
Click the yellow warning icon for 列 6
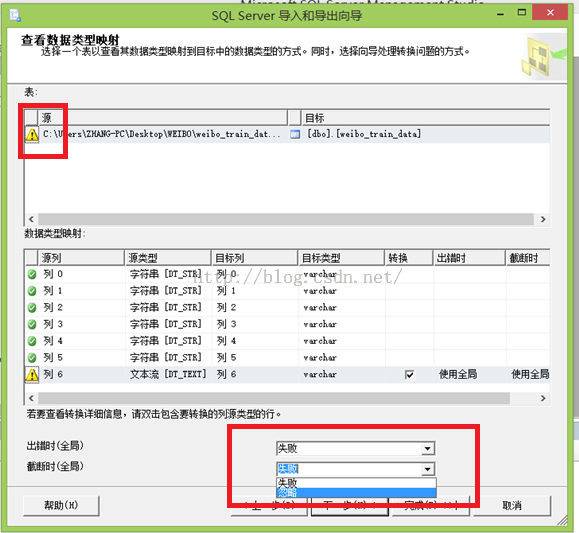[x=32, y=375]
